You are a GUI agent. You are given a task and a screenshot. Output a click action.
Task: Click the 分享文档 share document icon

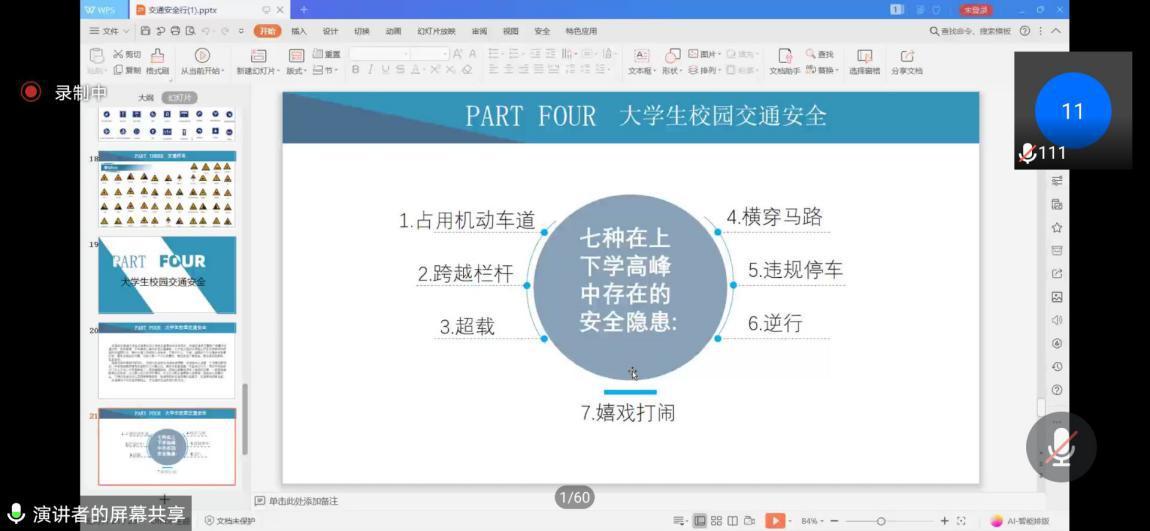(906, 60)
